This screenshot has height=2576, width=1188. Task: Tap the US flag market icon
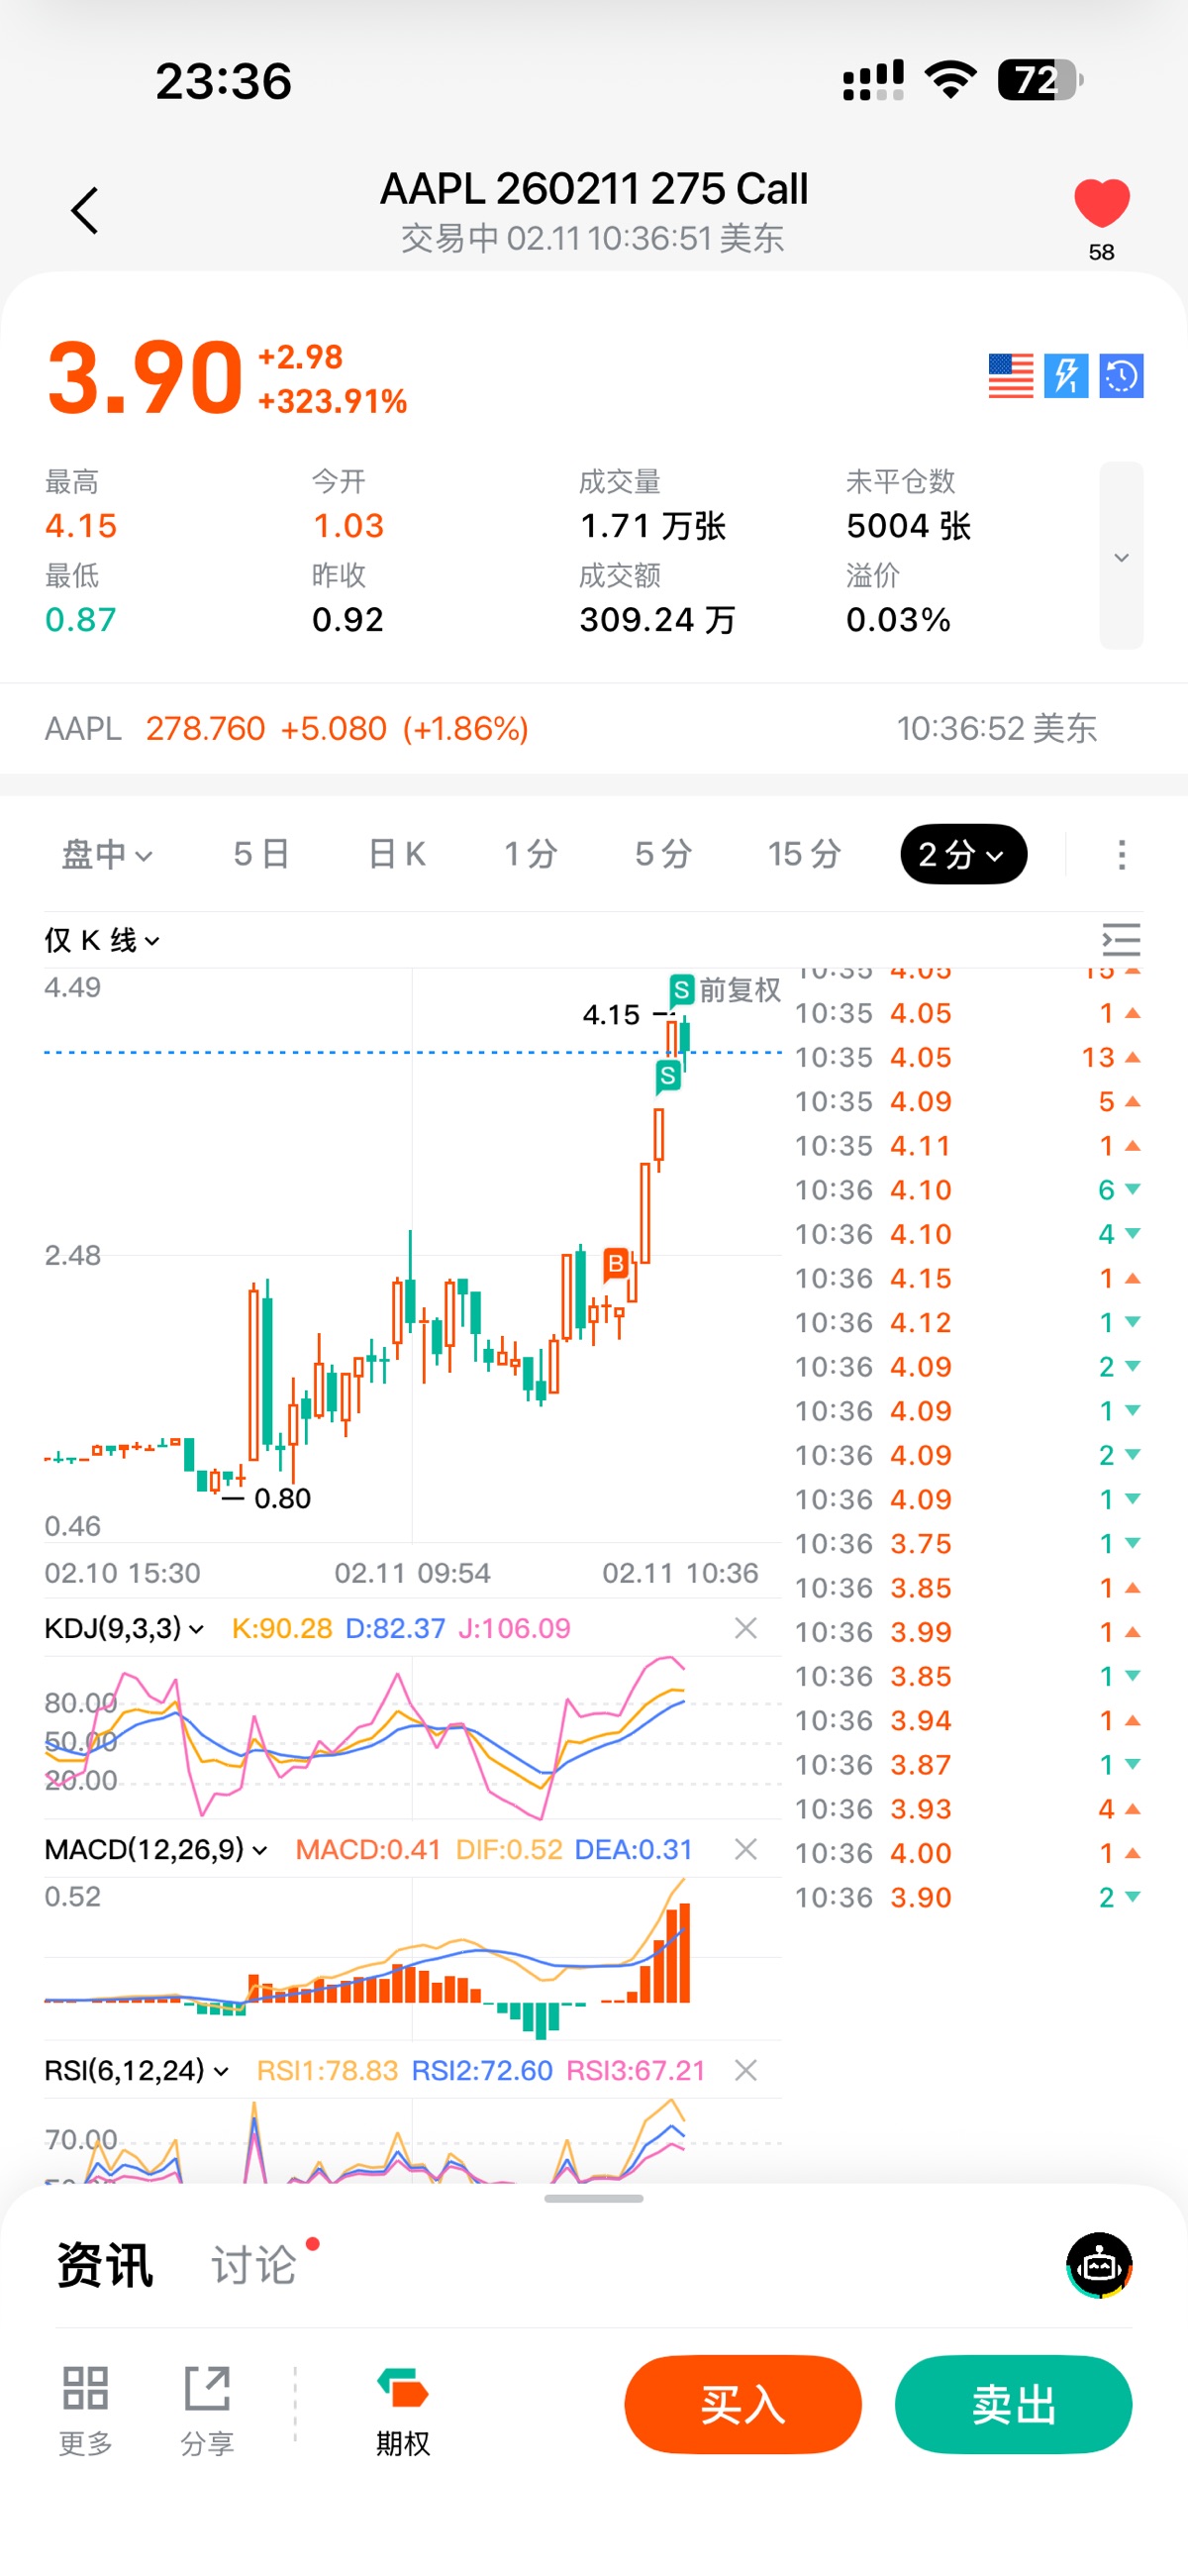coord(1010,376)
